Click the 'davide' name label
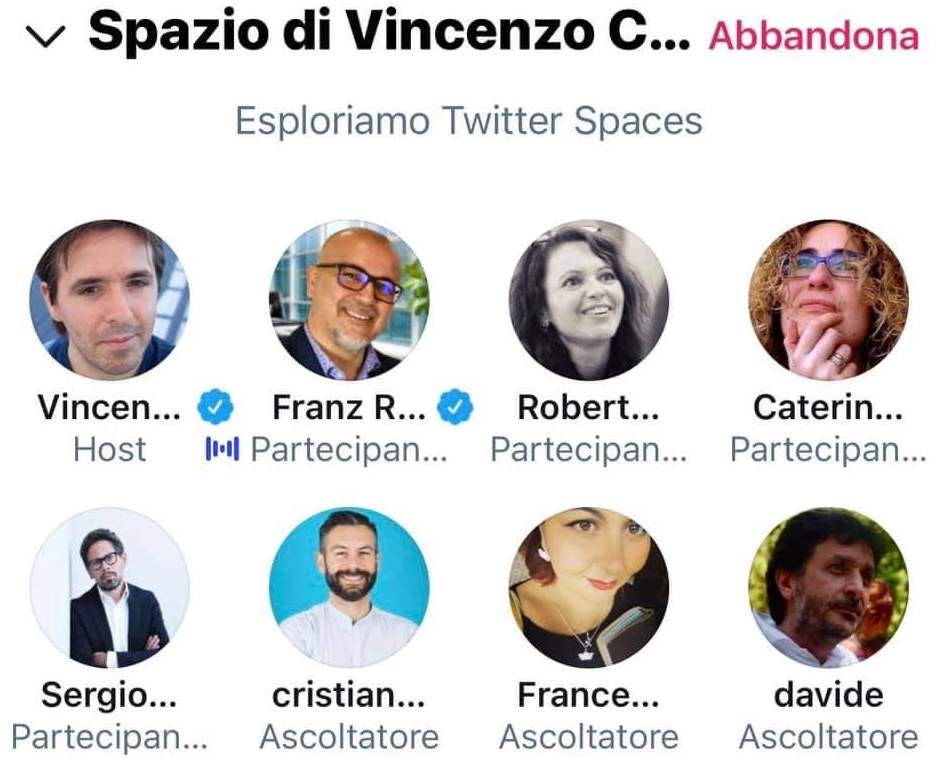Screen dimensions: 936x758 (x=829, y=695)
